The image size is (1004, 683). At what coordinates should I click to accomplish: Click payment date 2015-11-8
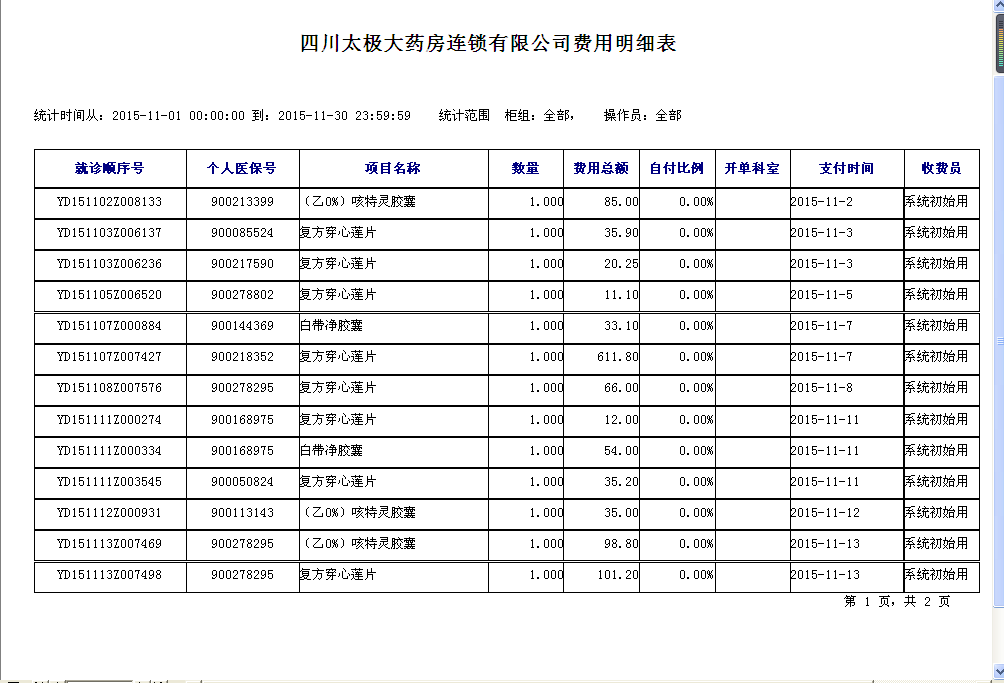[x=822, y=388]
